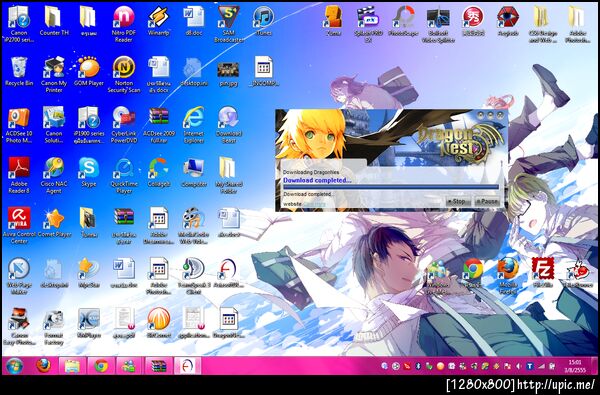Launch GOM Player
The height and width of the screenshot is (395, 600).
[x=89, y=72]
